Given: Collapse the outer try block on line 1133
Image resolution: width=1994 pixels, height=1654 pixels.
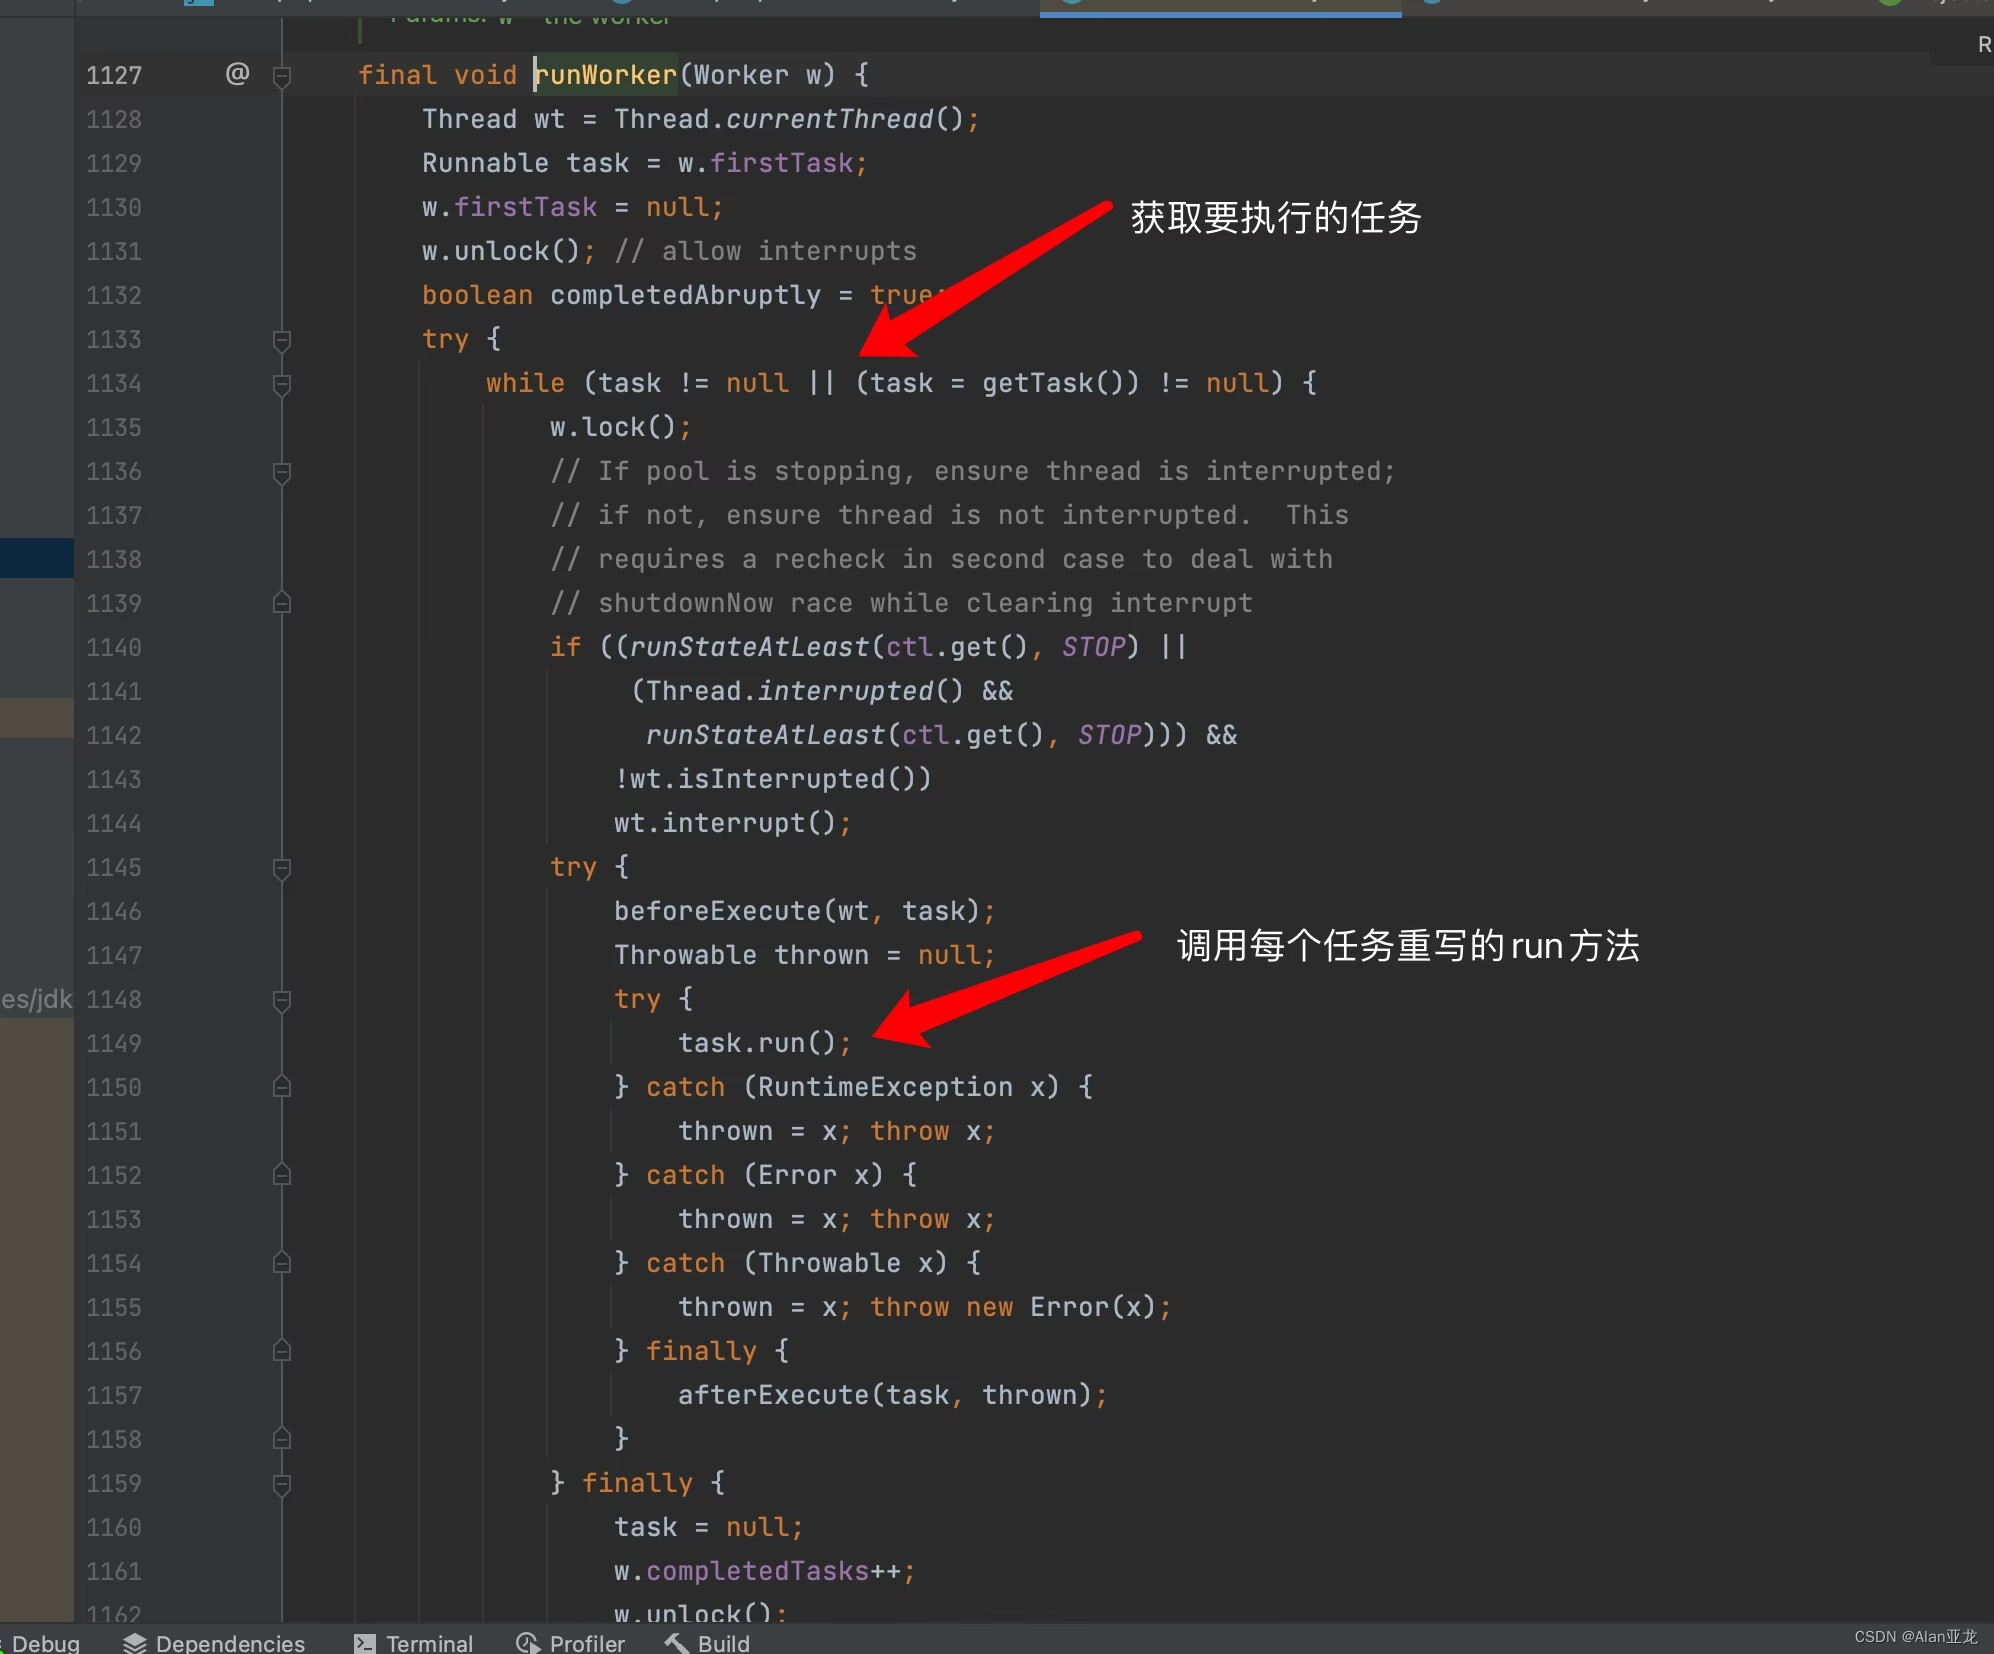Looking at the screenshot, I should (x=282, y=340).
